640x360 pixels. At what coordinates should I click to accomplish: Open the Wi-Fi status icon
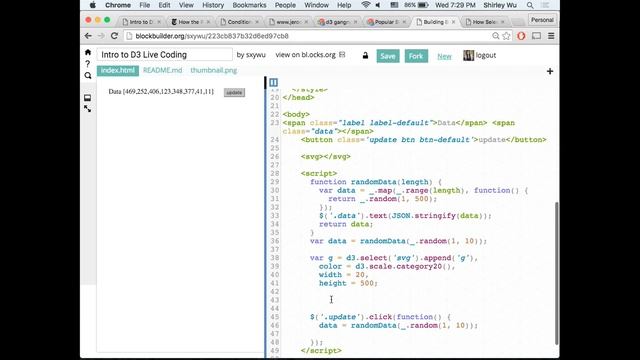click(x=366, y=5)
